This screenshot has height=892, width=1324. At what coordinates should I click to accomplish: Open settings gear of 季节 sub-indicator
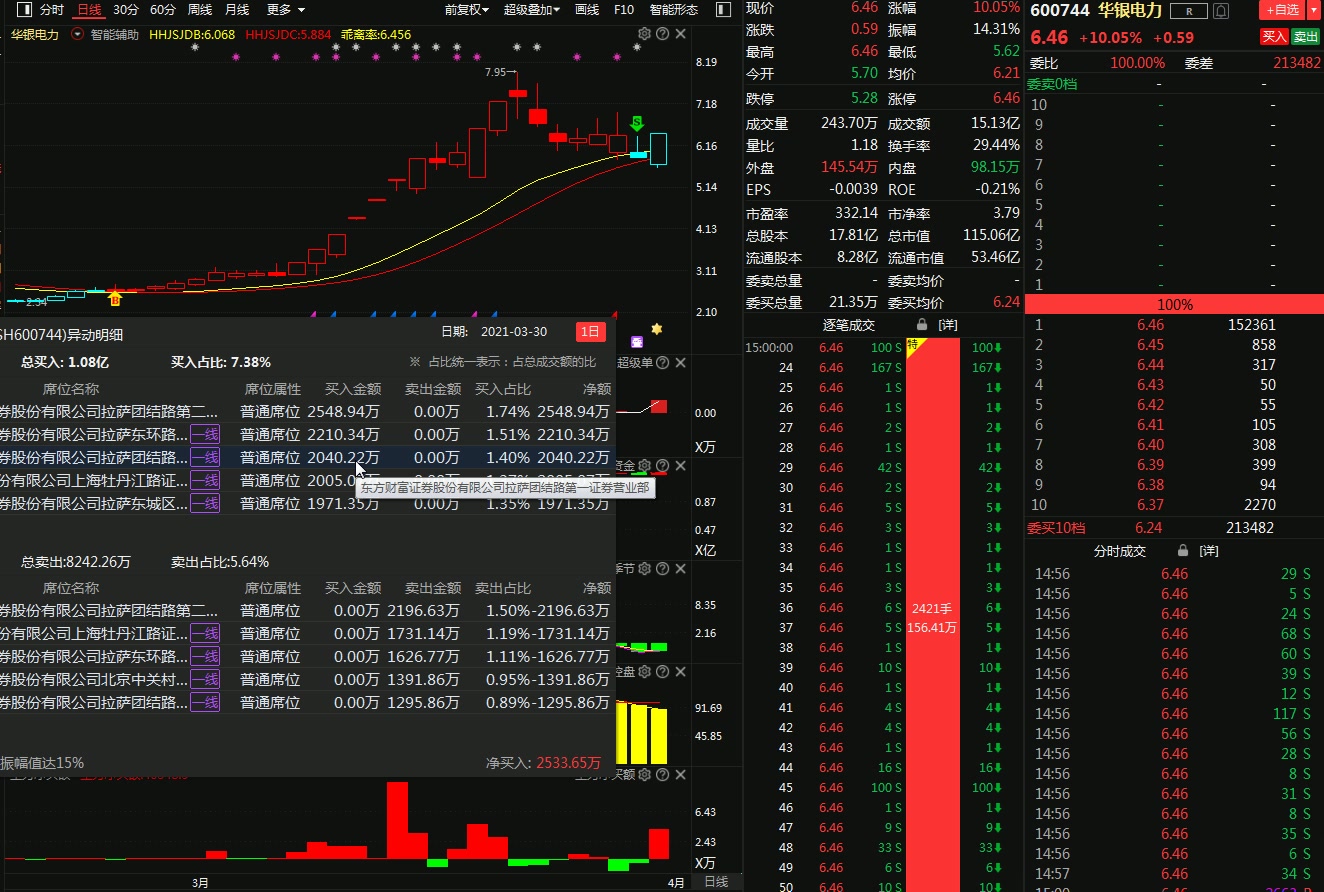[644, 568]
